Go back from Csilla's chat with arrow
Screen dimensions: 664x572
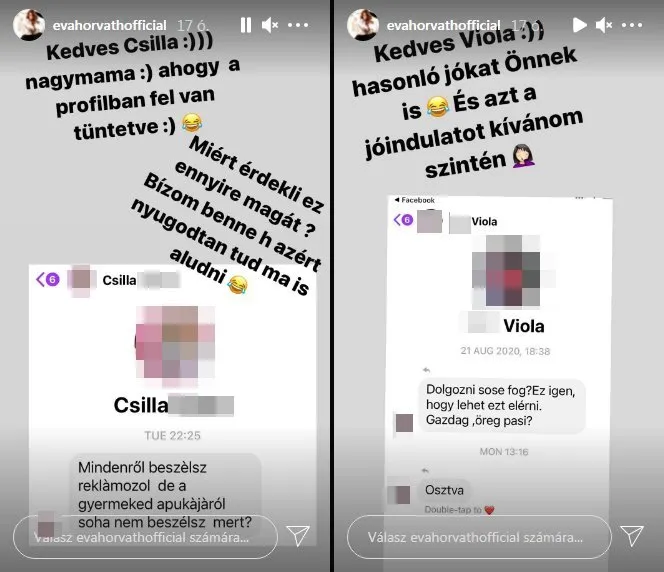coord(41,279)
